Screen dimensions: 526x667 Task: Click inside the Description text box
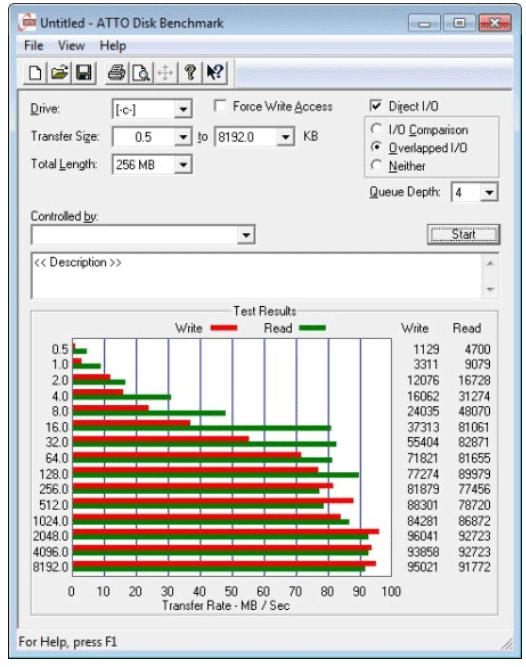click(x=257, y=276)
